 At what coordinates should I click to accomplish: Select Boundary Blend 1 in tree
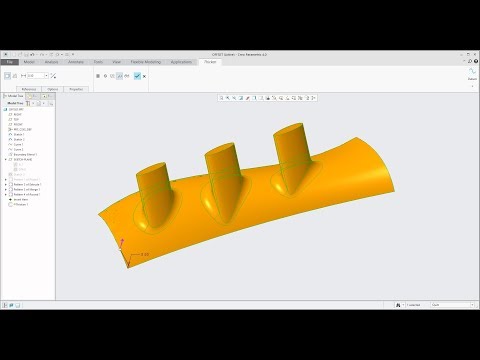coord(23,155)
